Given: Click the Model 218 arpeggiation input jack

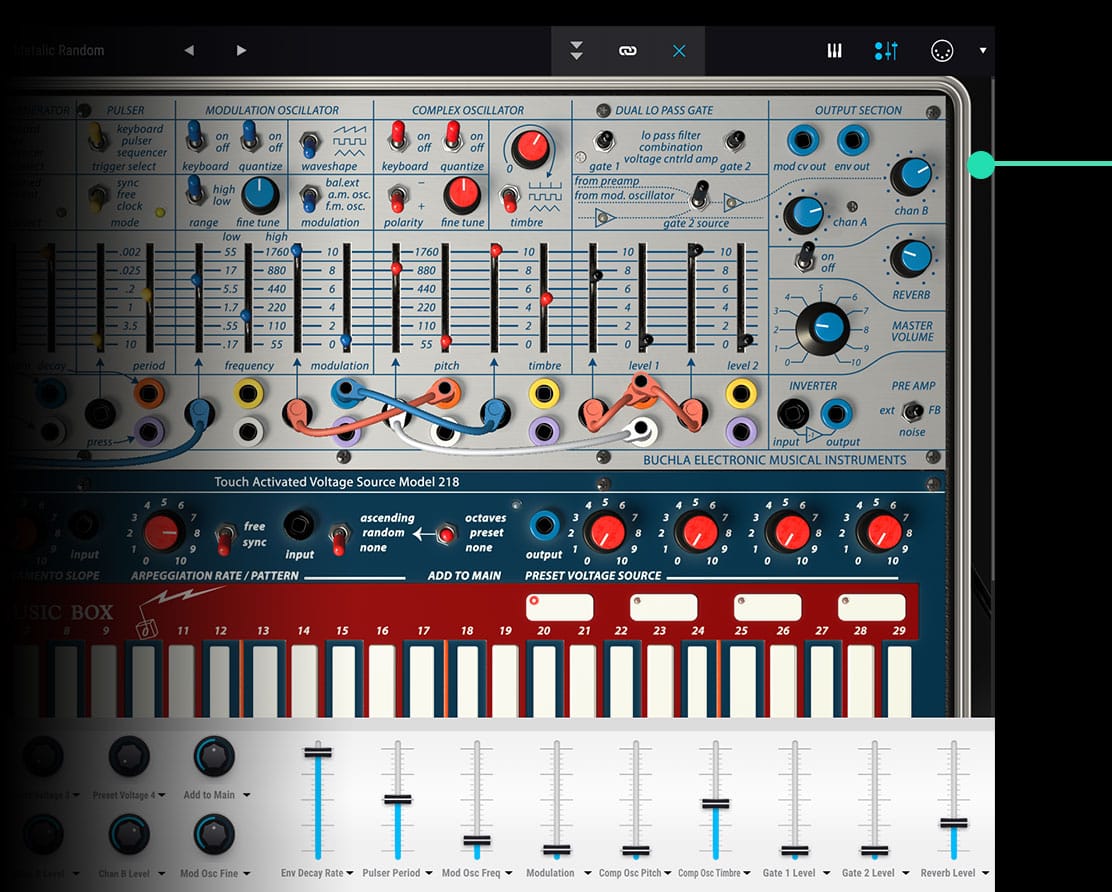Looking at the screenshot, I should (x=299, y=526).
